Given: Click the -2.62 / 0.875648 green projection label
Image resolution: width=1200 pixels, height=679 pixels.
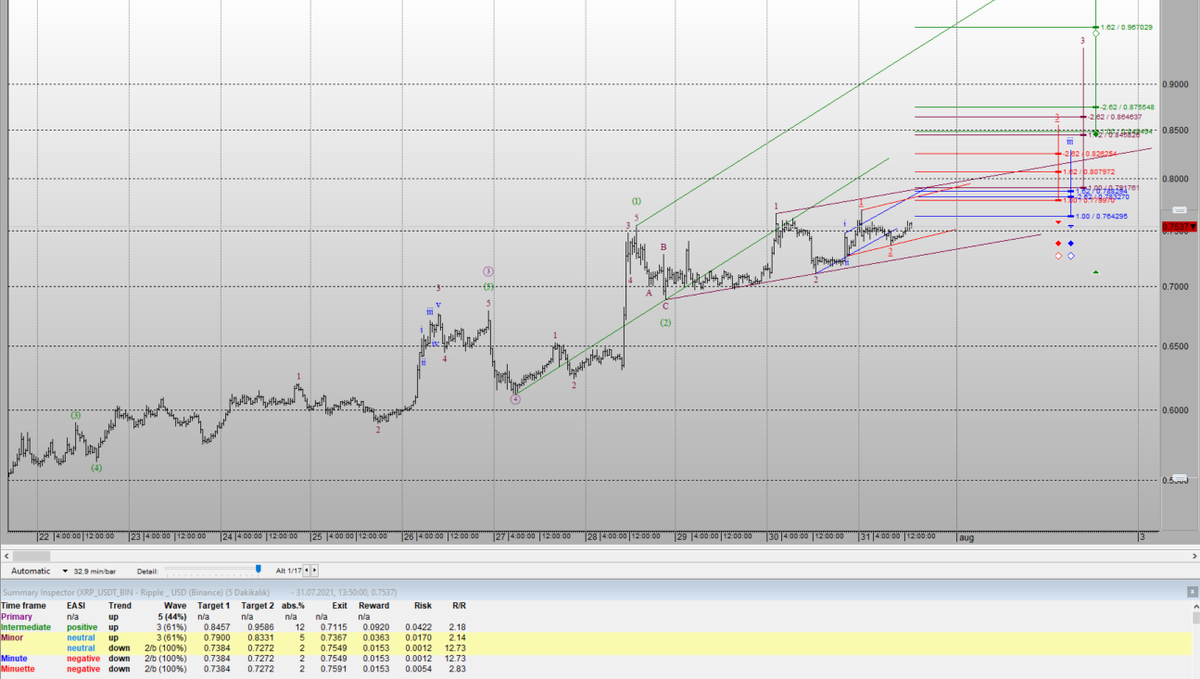Looking at the screenshot, I should pyautogui.click(x=1128, y=107).
